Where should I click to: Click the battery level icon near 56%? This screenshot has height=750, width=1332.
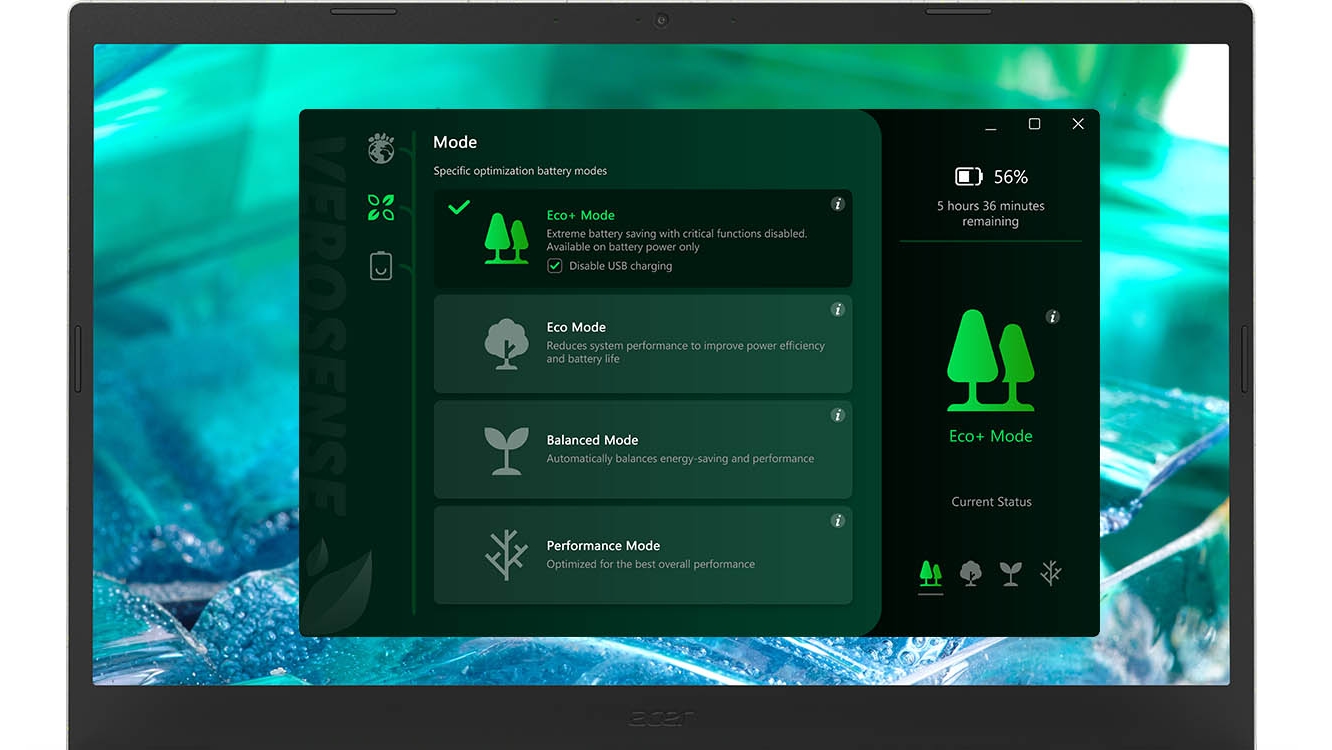969,177
